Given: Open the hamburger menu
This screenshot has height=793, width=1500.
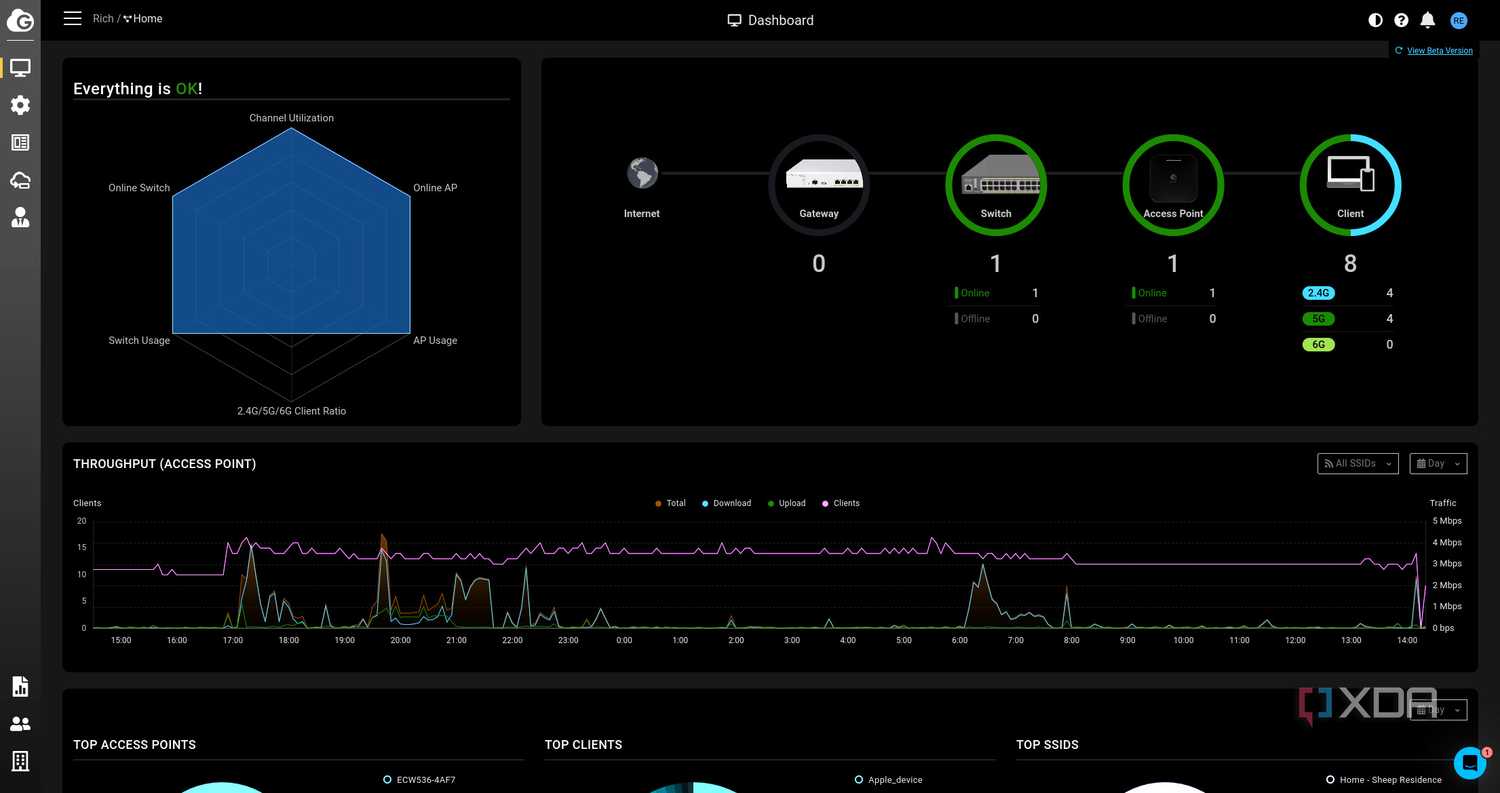Looking at the screenshot, I should click(72, 18).
